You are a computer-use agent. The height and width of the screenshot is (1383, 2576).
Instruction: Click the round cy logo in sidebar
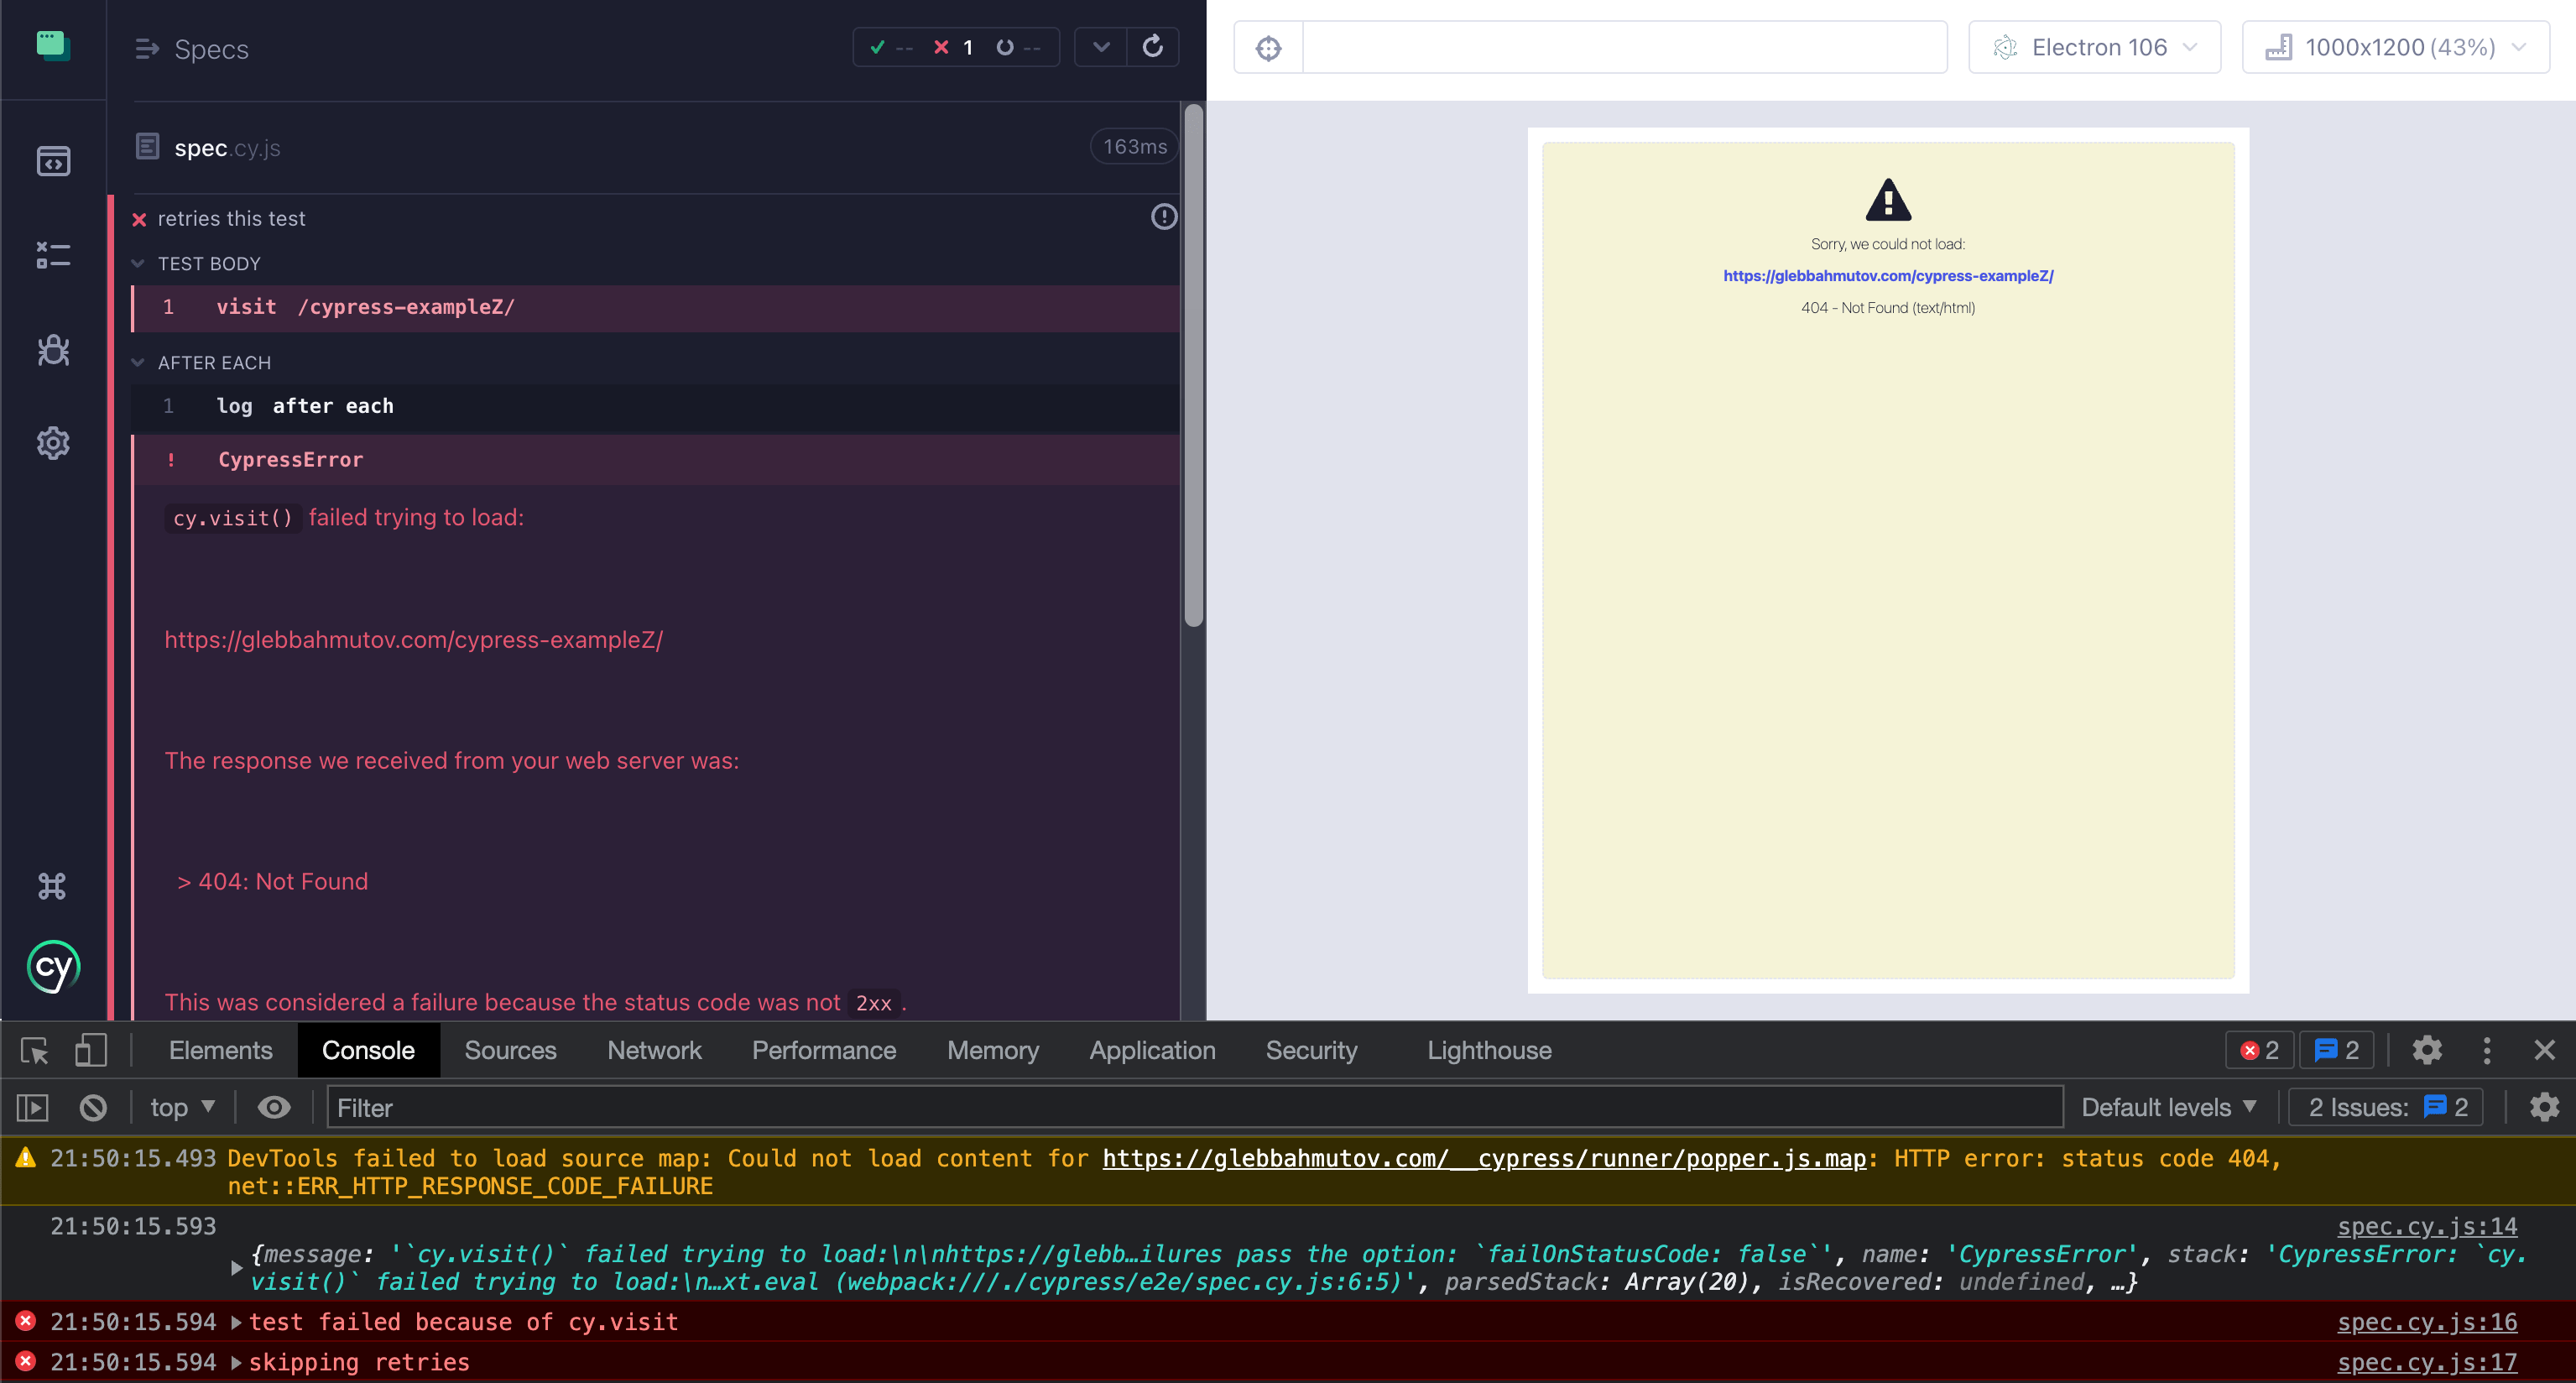coord(53,967)
